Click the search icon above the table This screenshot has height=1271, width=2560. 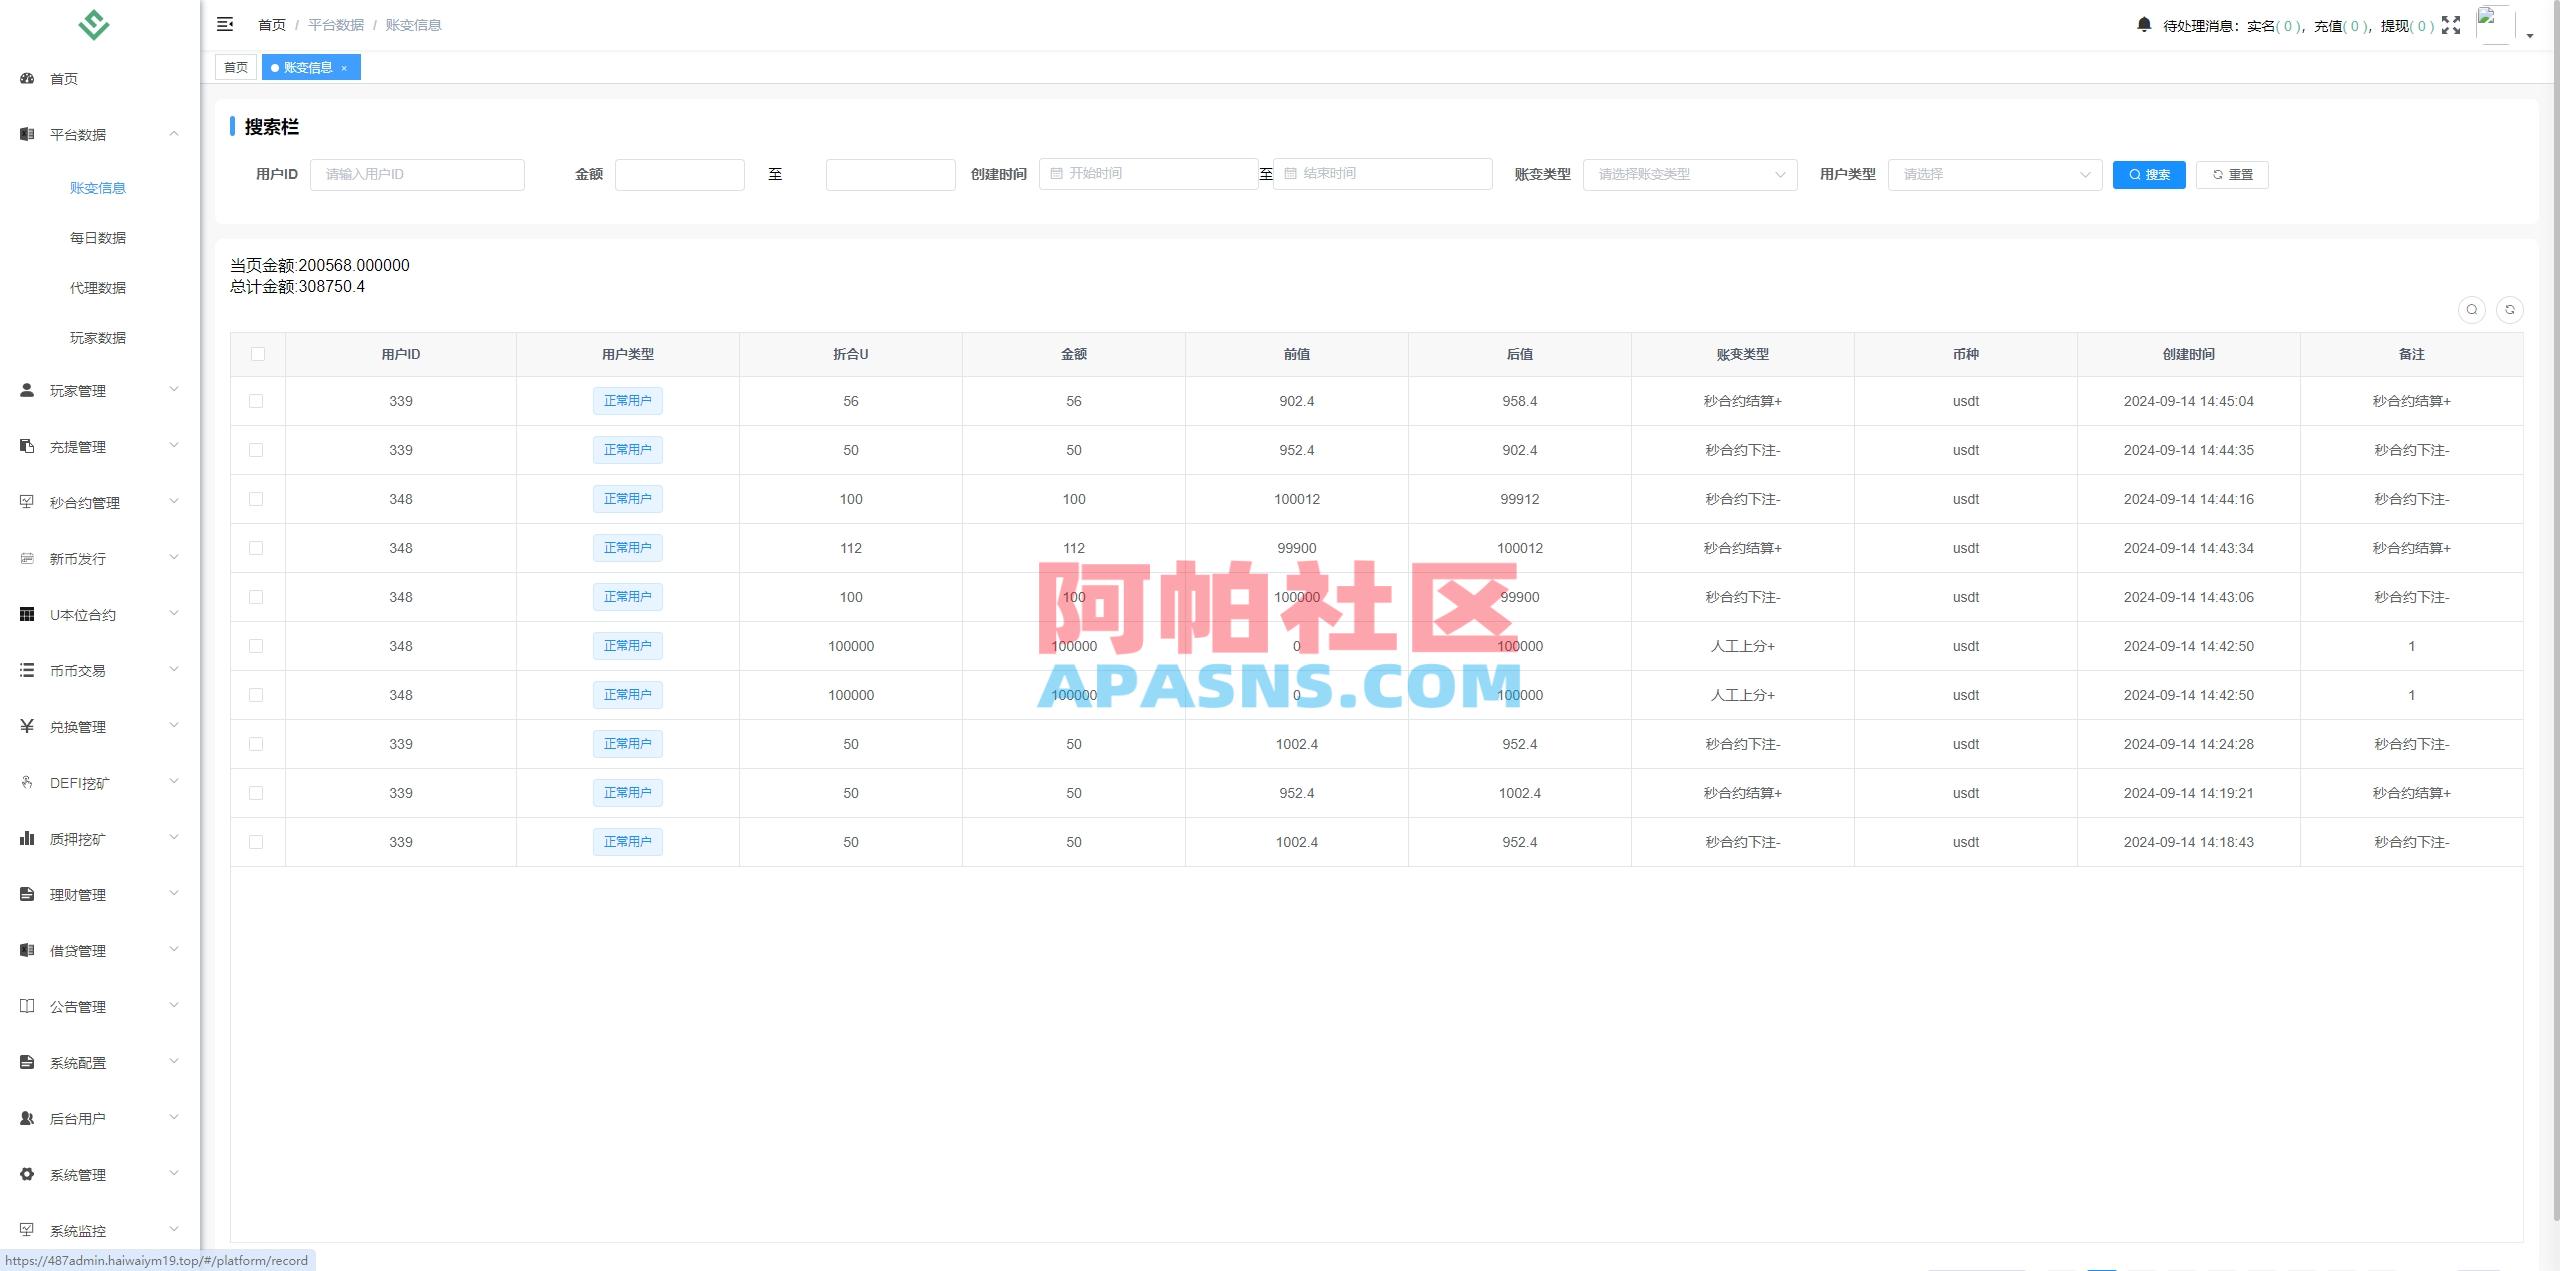pos(2471,310)
